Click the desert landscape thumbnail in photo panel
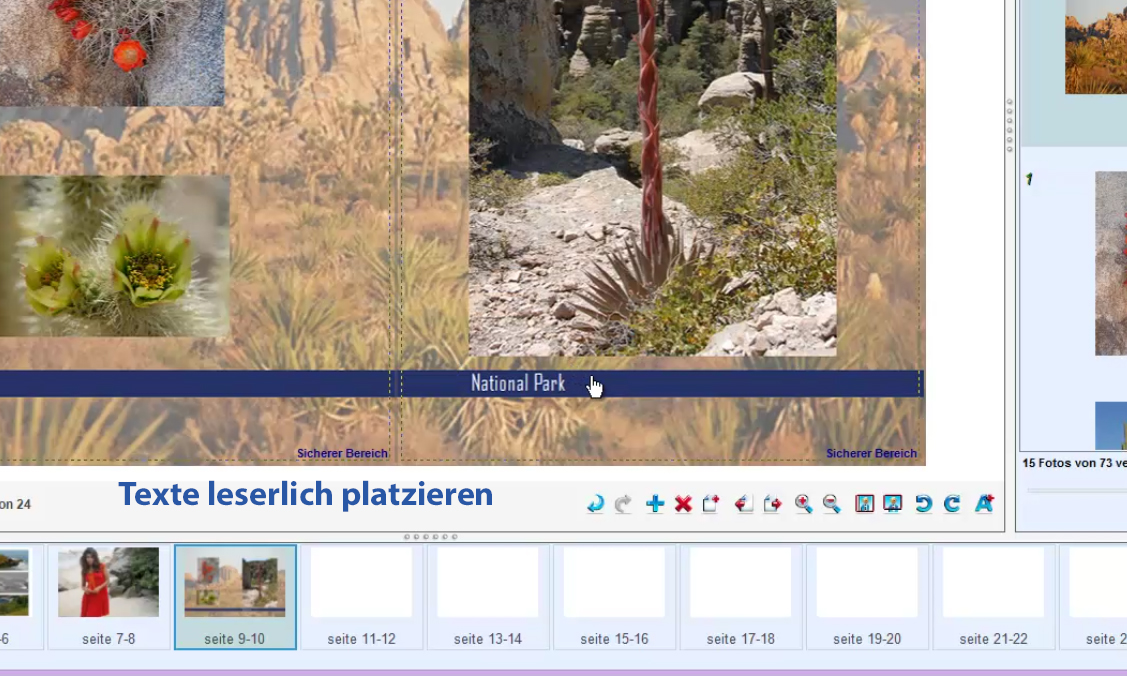This screenshot has width=1127, height=676. (x=1096, y=47)
